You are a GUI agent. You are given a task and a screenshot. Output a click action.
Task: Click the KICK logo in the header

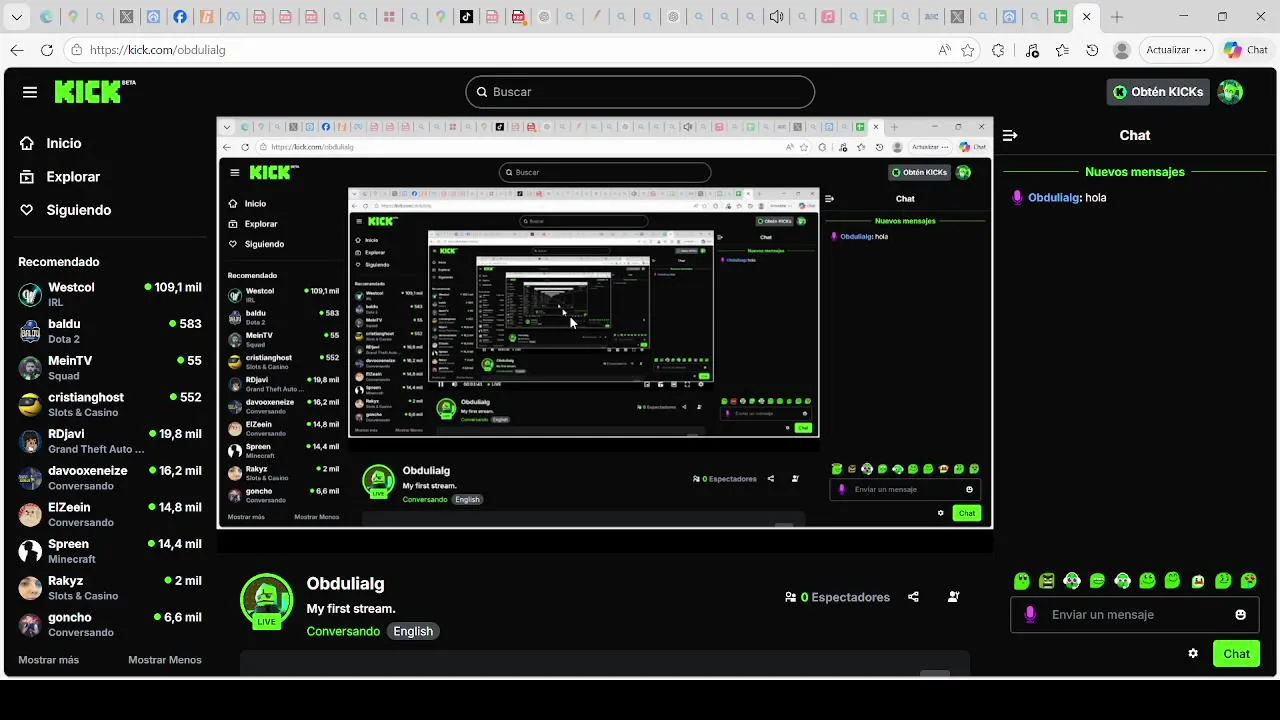point(94,92)
